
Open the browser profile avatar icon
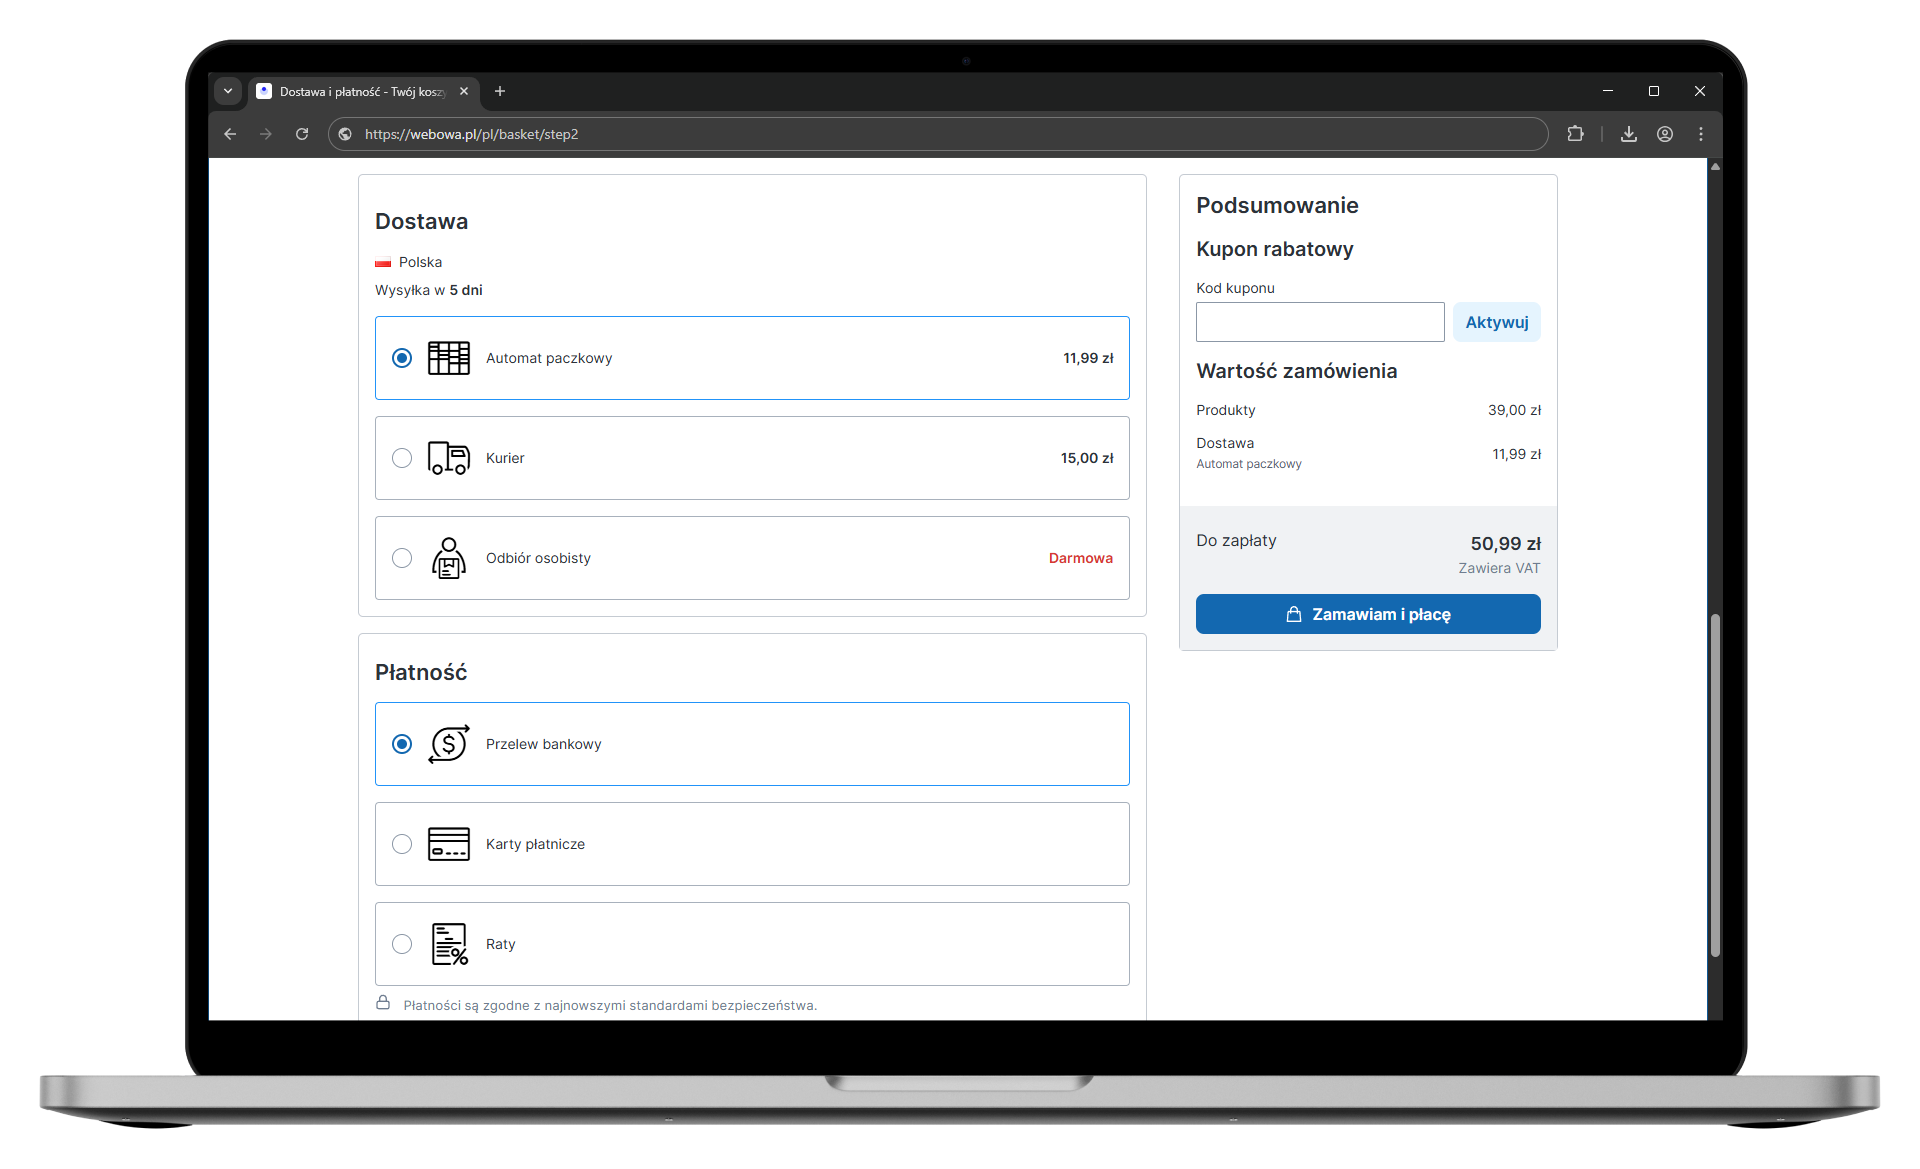tap(1664, 134)
